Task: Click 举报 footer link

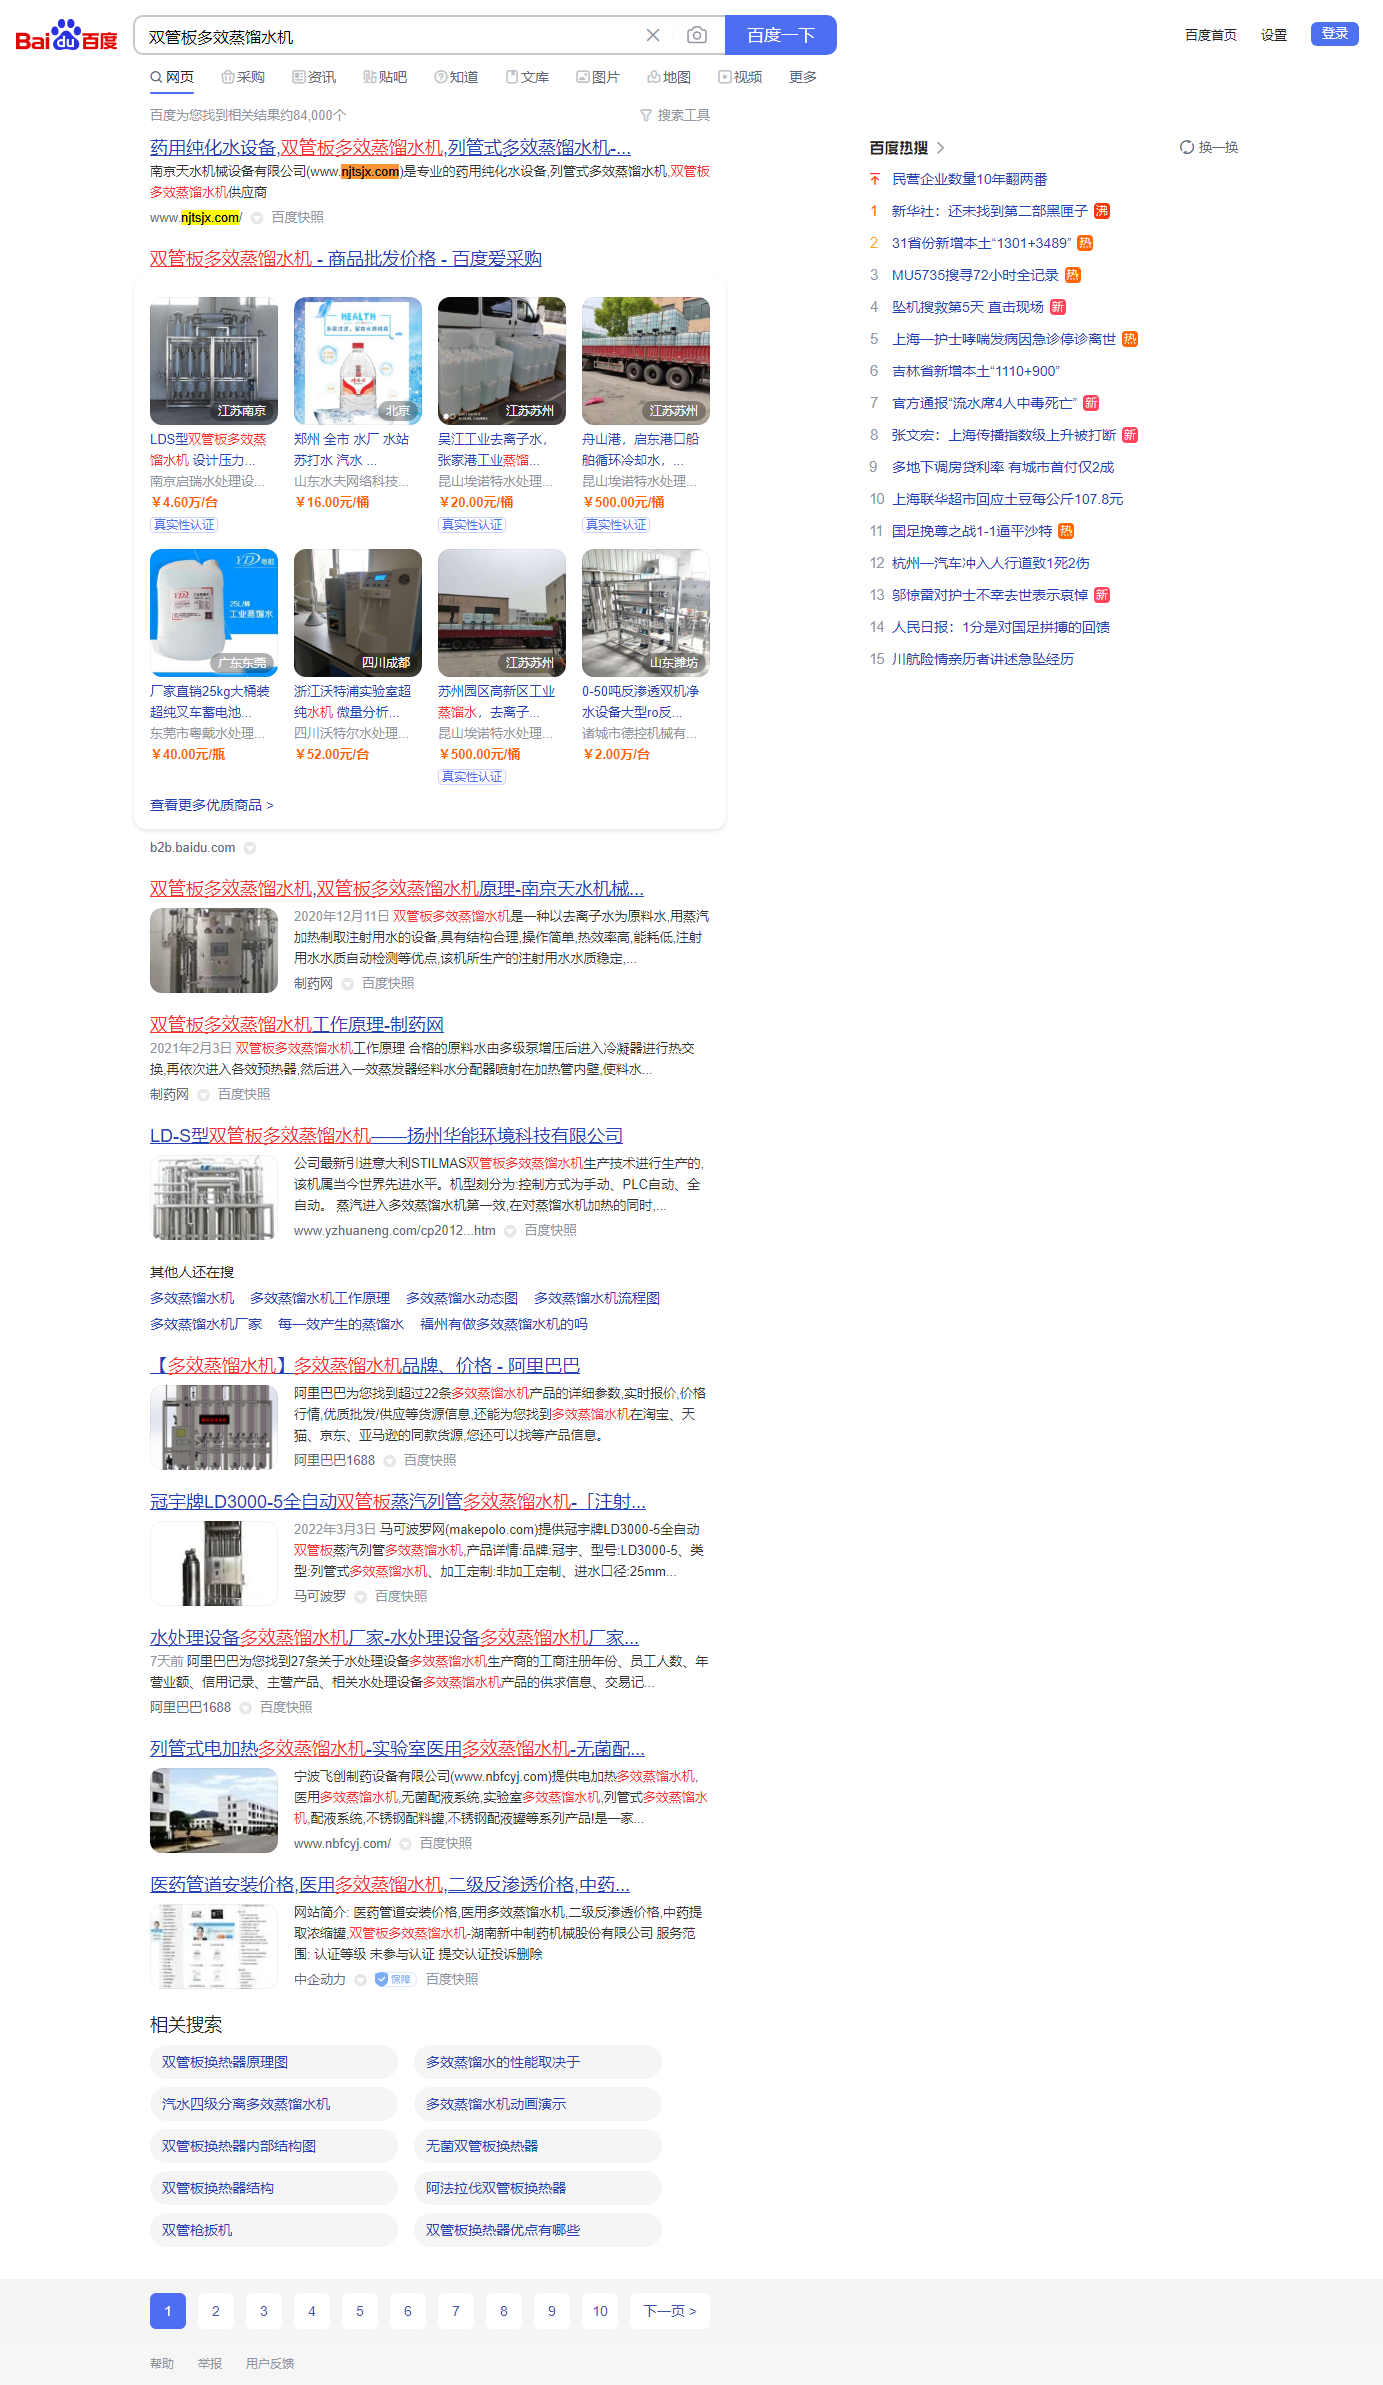Action: 210,2364
